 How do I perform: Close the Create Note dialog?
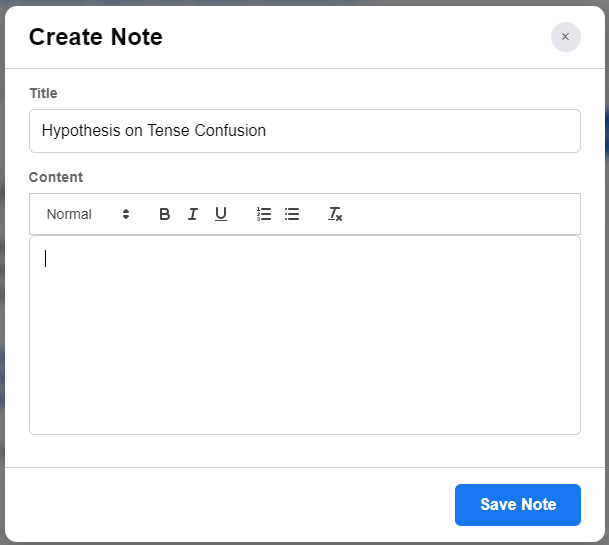tap(565, 37)
